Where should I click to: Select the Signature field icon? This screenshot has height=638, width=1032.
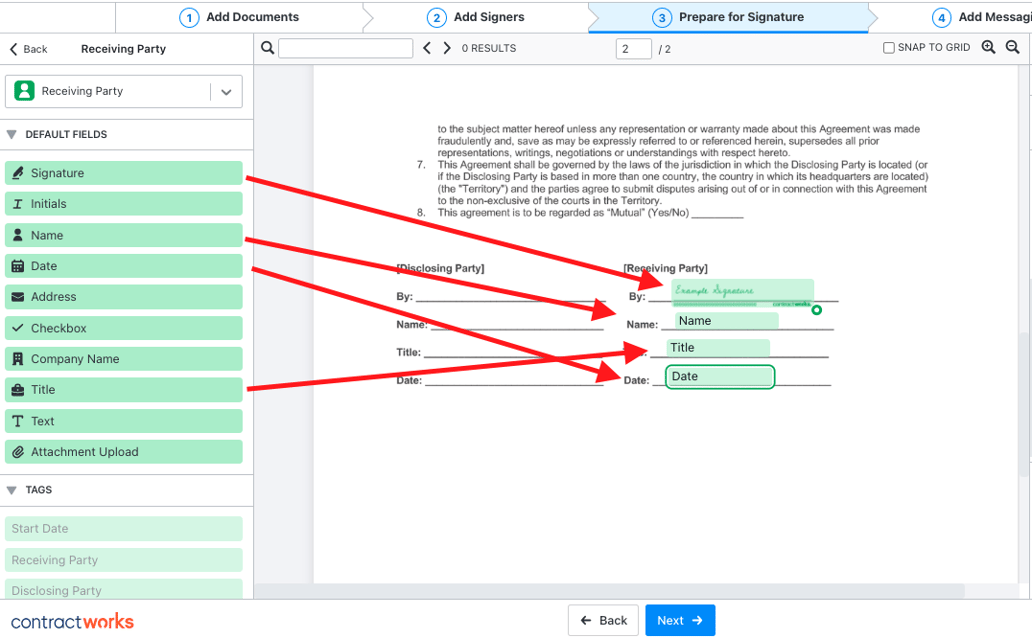point(17,172)
